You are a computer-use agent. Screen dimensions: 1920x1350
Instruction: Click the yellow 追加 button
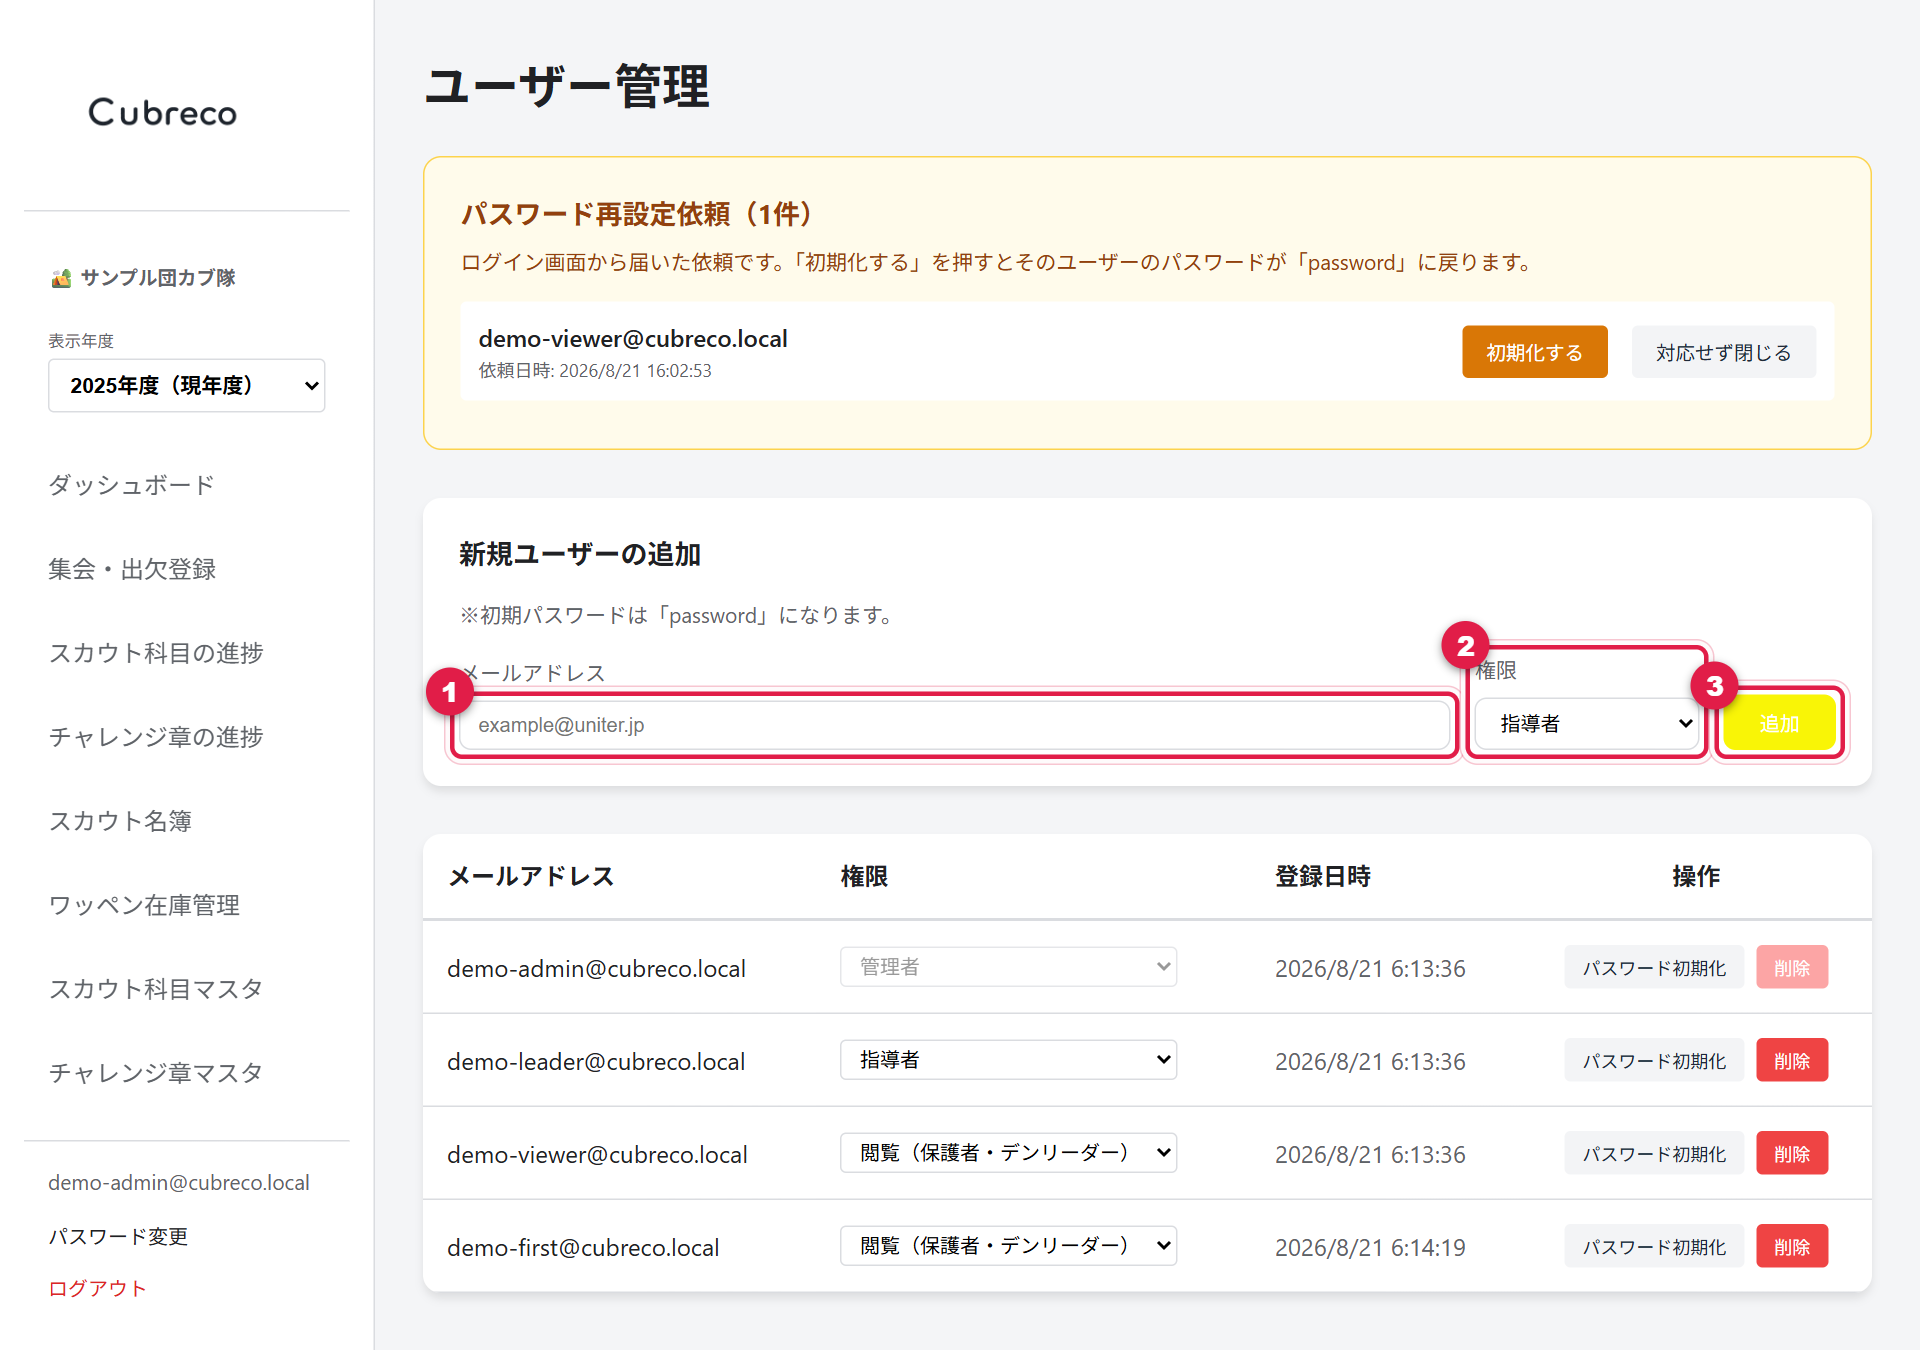[1779, 723]
